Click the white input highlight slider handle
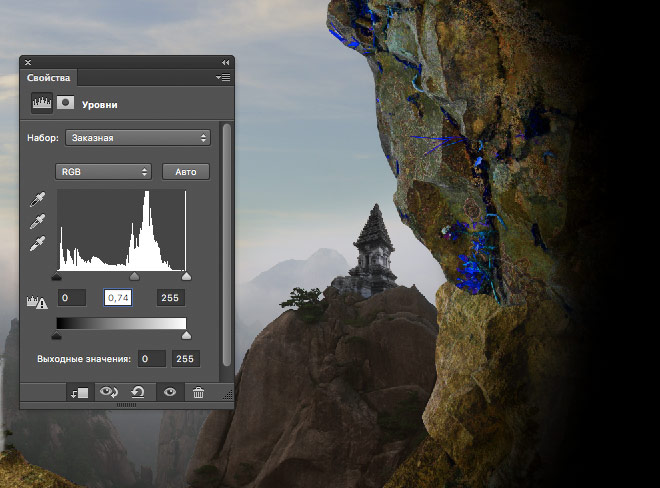660x488 pixels. click(186, 276)
